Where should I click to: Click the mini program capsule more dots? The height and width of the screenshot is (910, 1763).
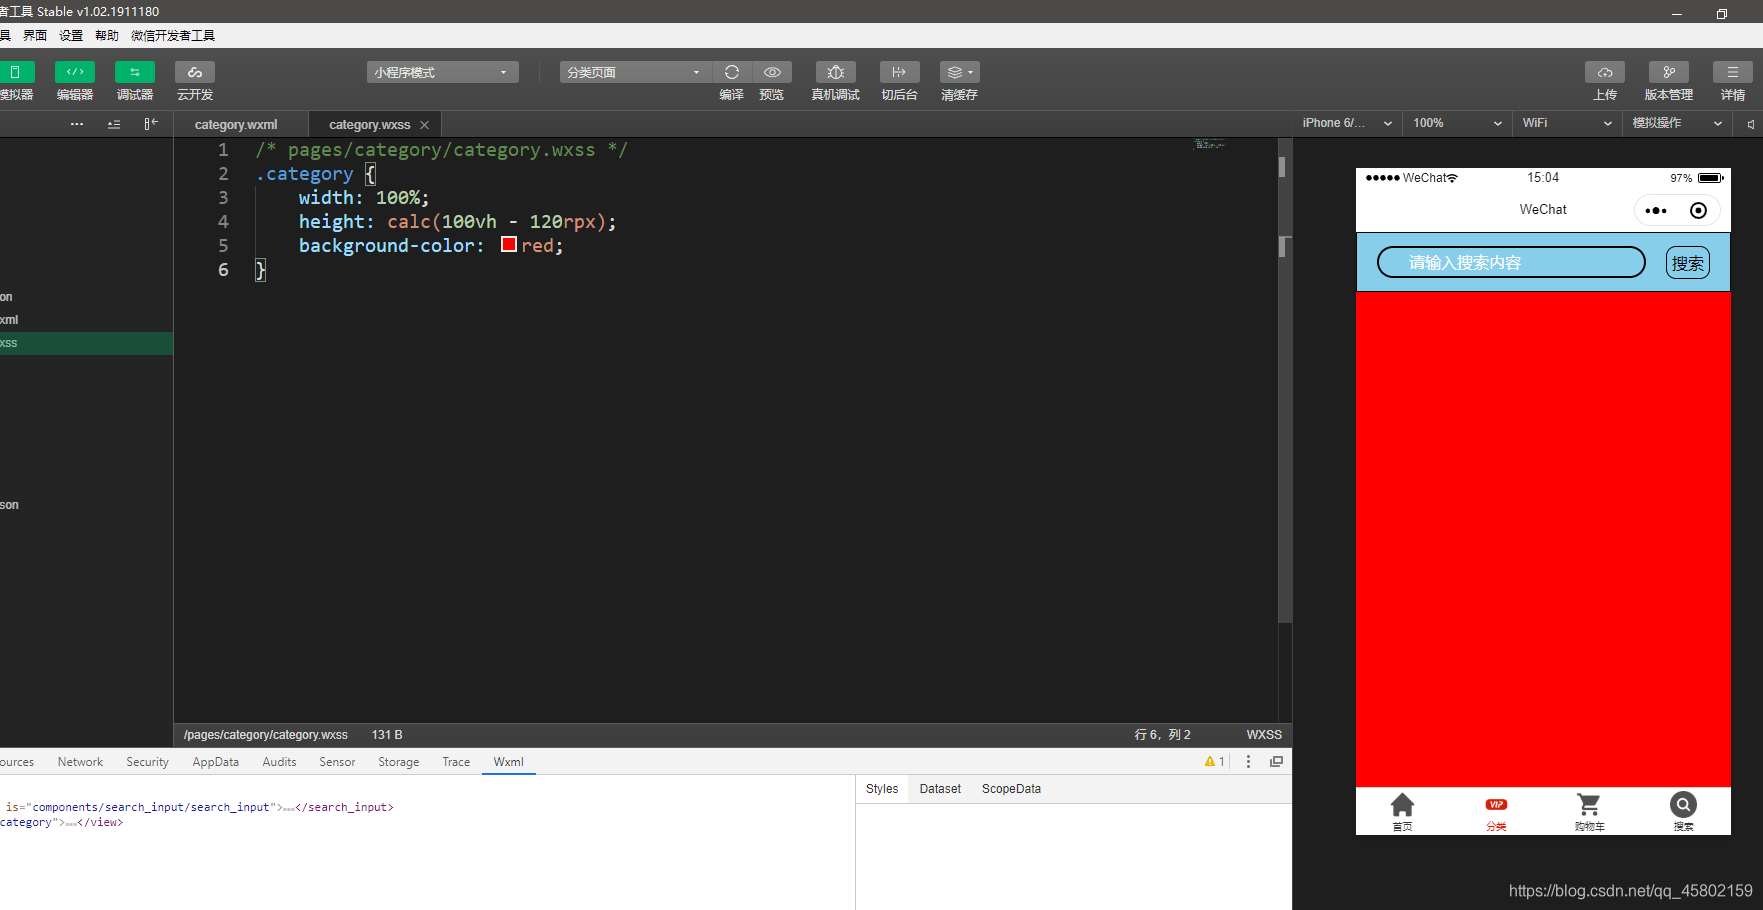coord(1656,210)
